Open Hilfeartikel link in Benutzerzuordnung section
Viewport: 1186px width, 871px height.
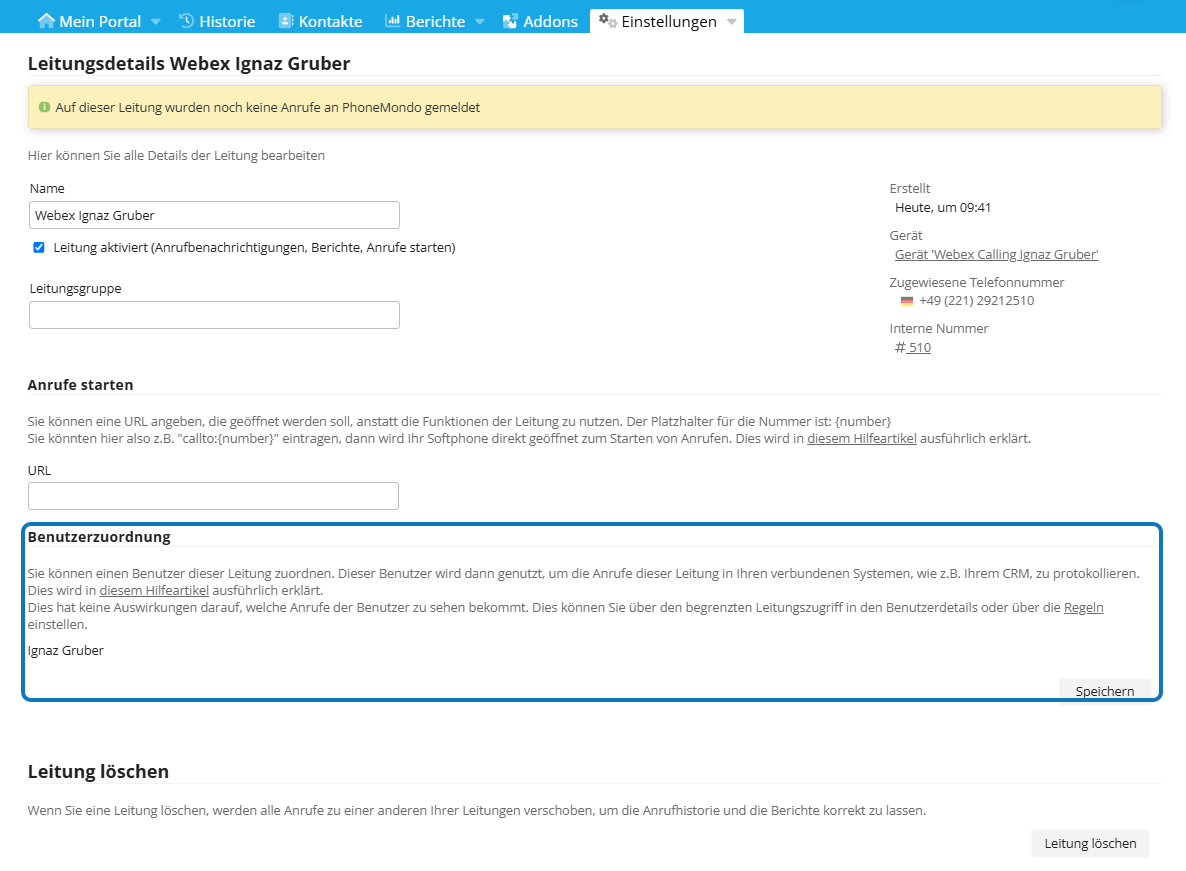154,590
